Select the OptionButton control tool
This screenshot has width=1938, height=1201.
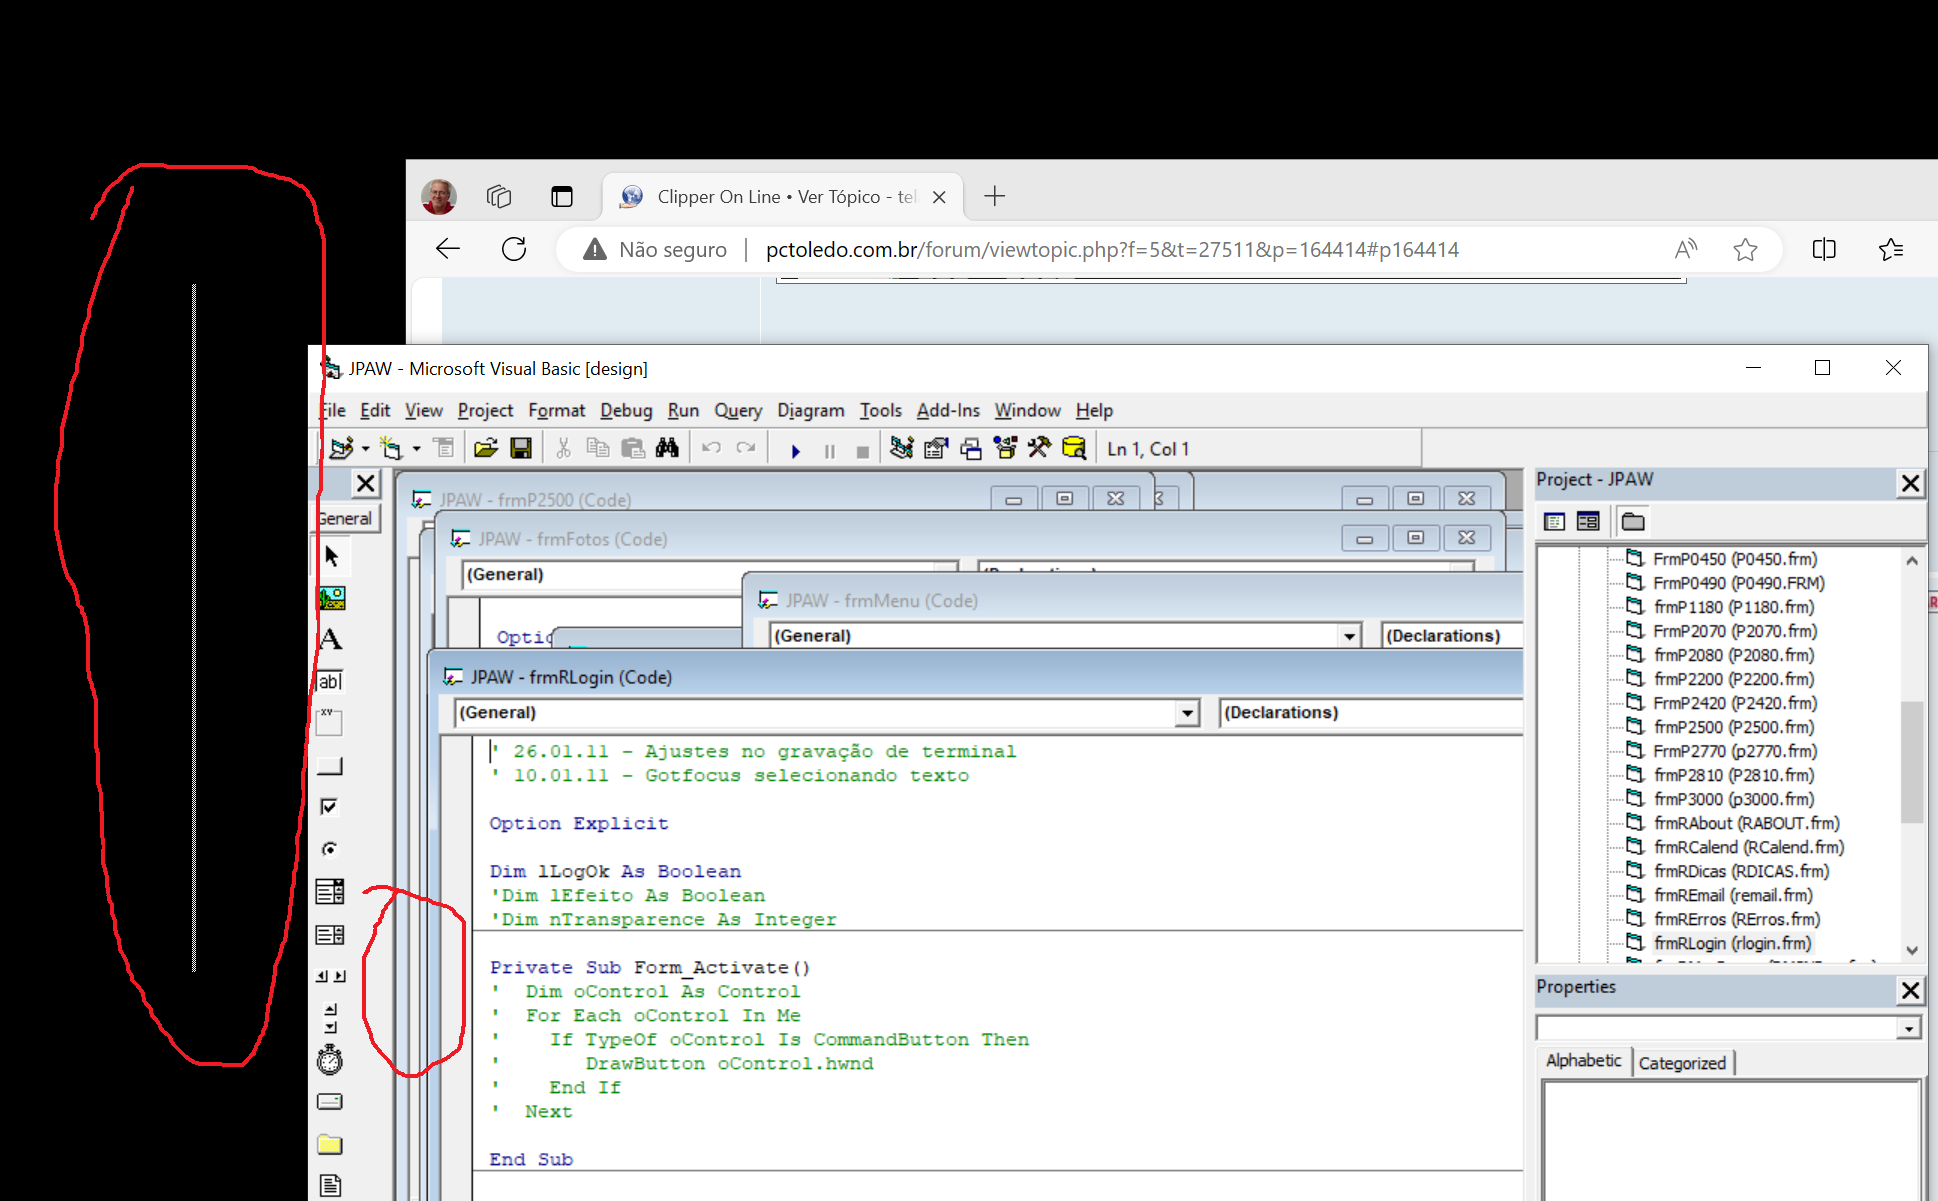(329, 849)
